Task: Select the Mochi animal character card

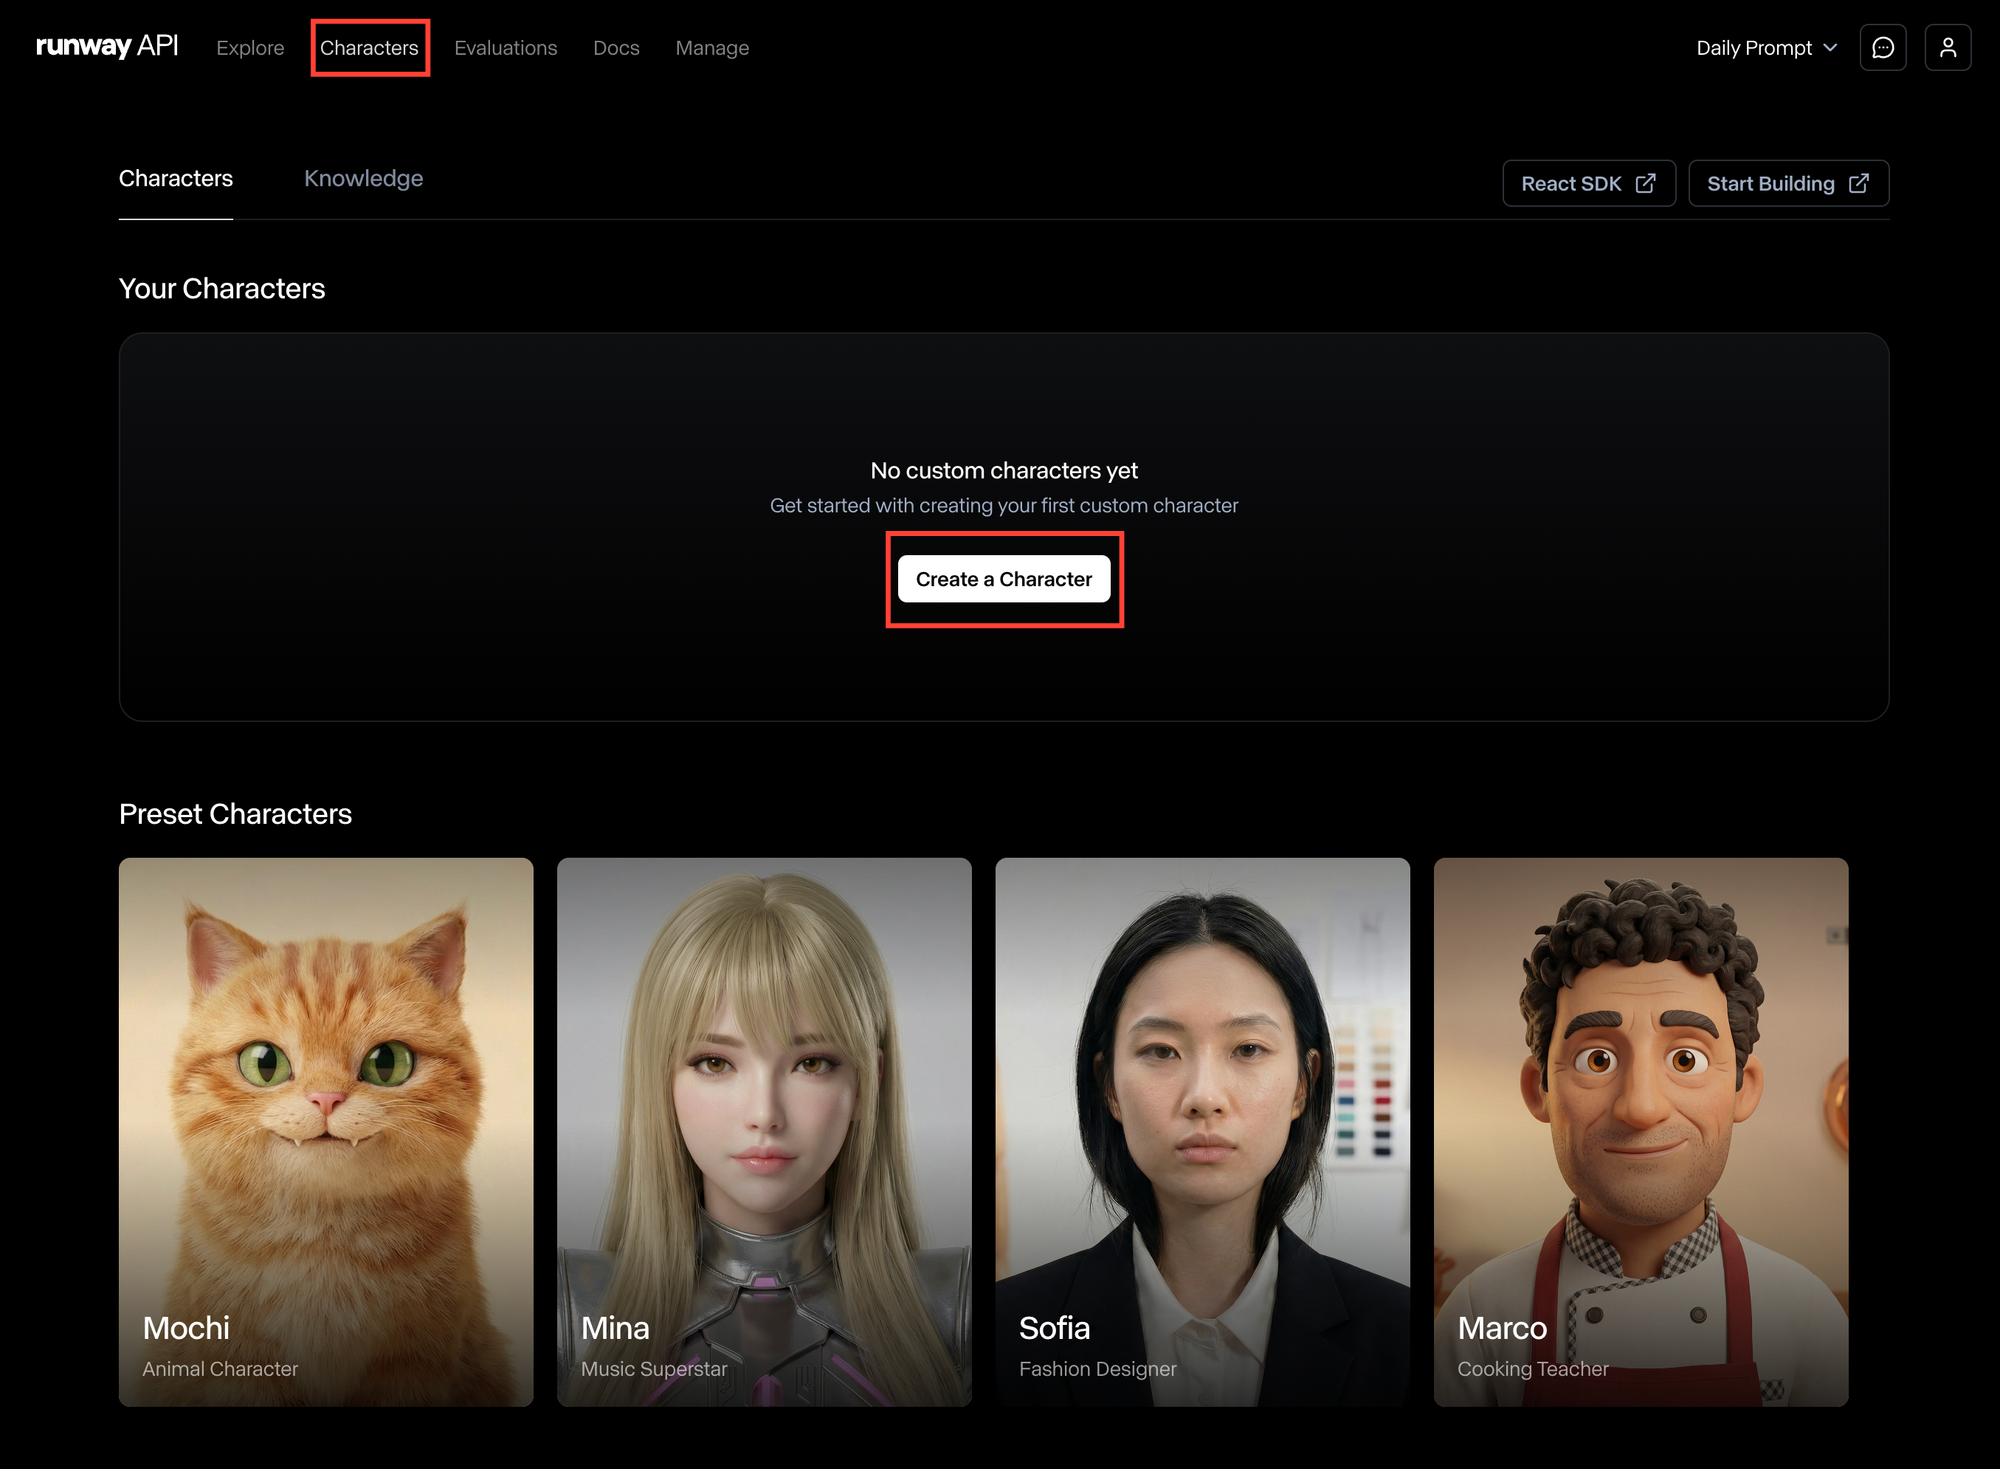Action: click(326, 1130)
